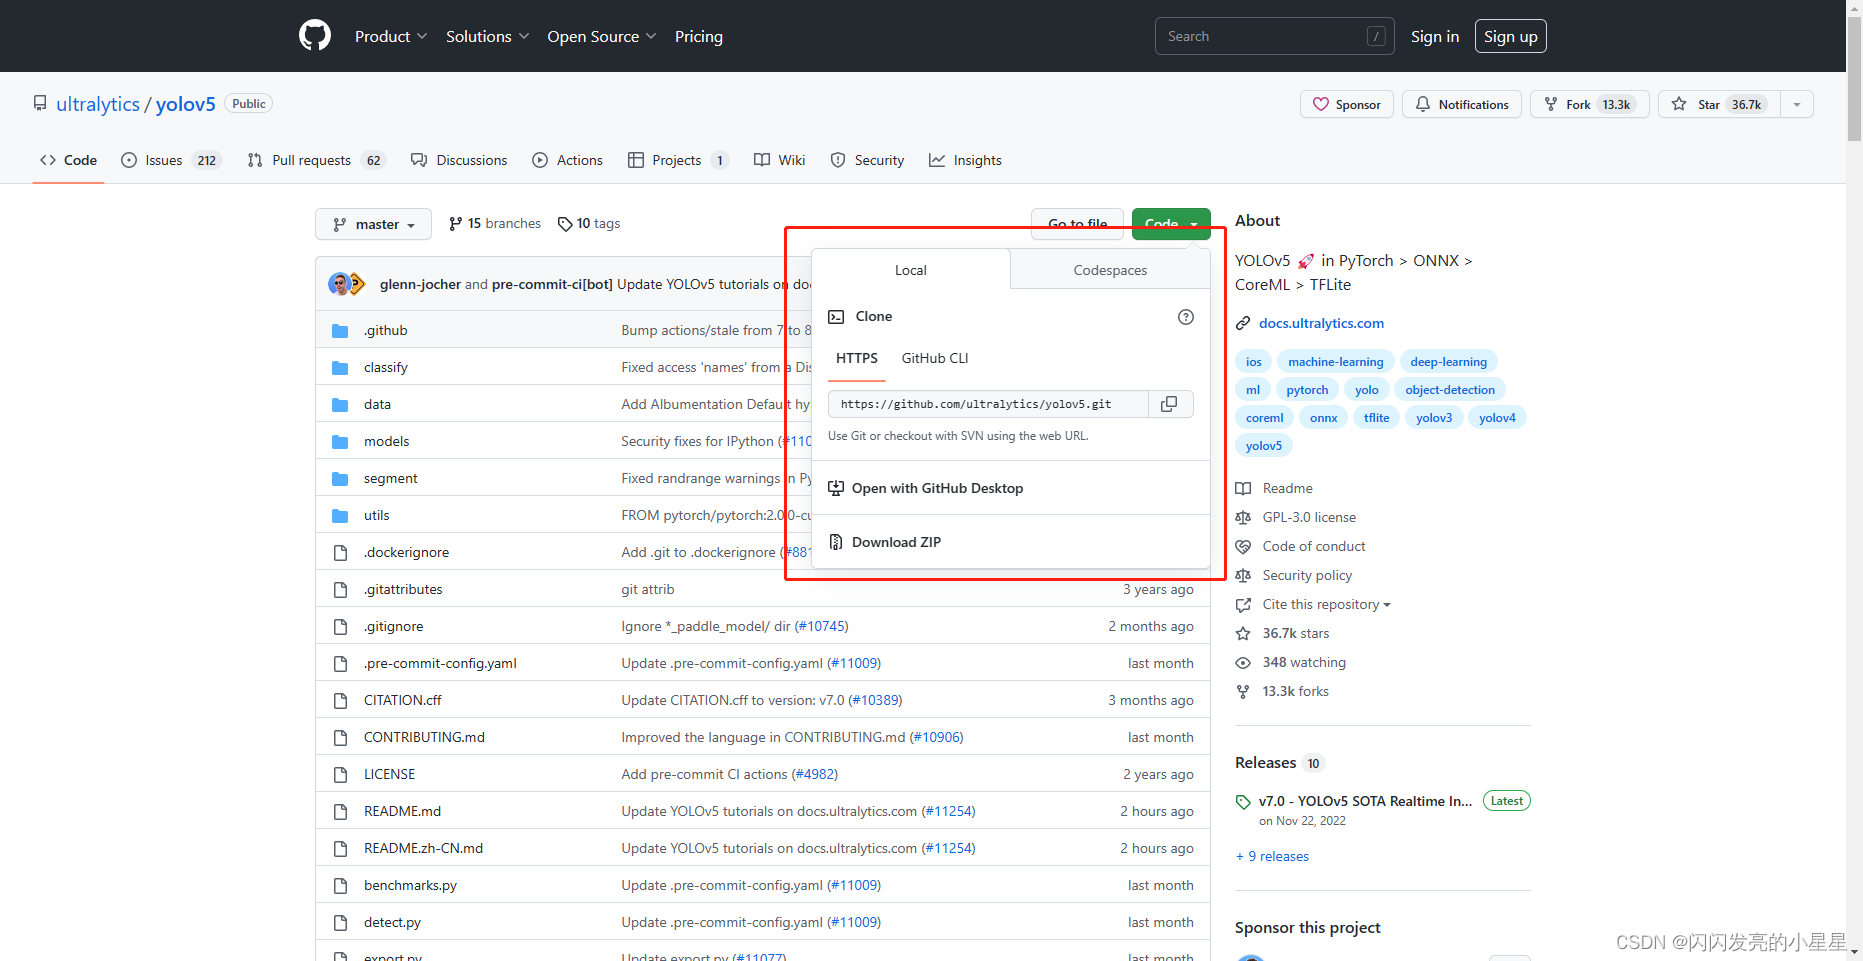This screenshot has height=961, width=1863.
Task: Select the Local tab
Action: click(x=911, y=270)
